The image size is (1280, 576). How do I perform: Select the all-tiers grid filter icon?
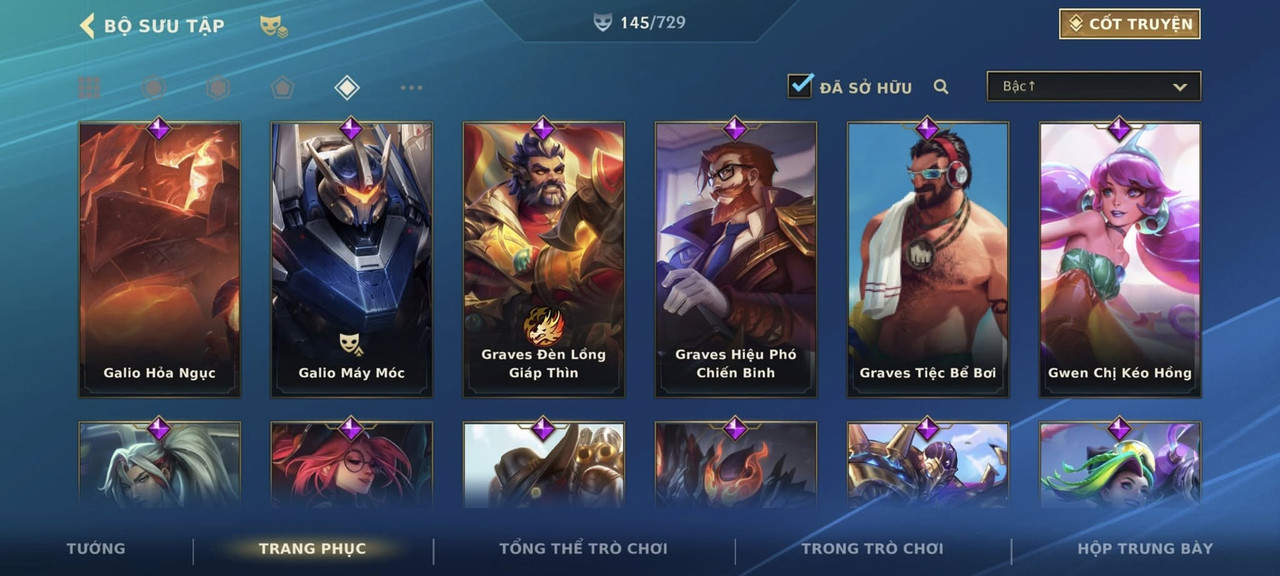click(x=89, y=88)
